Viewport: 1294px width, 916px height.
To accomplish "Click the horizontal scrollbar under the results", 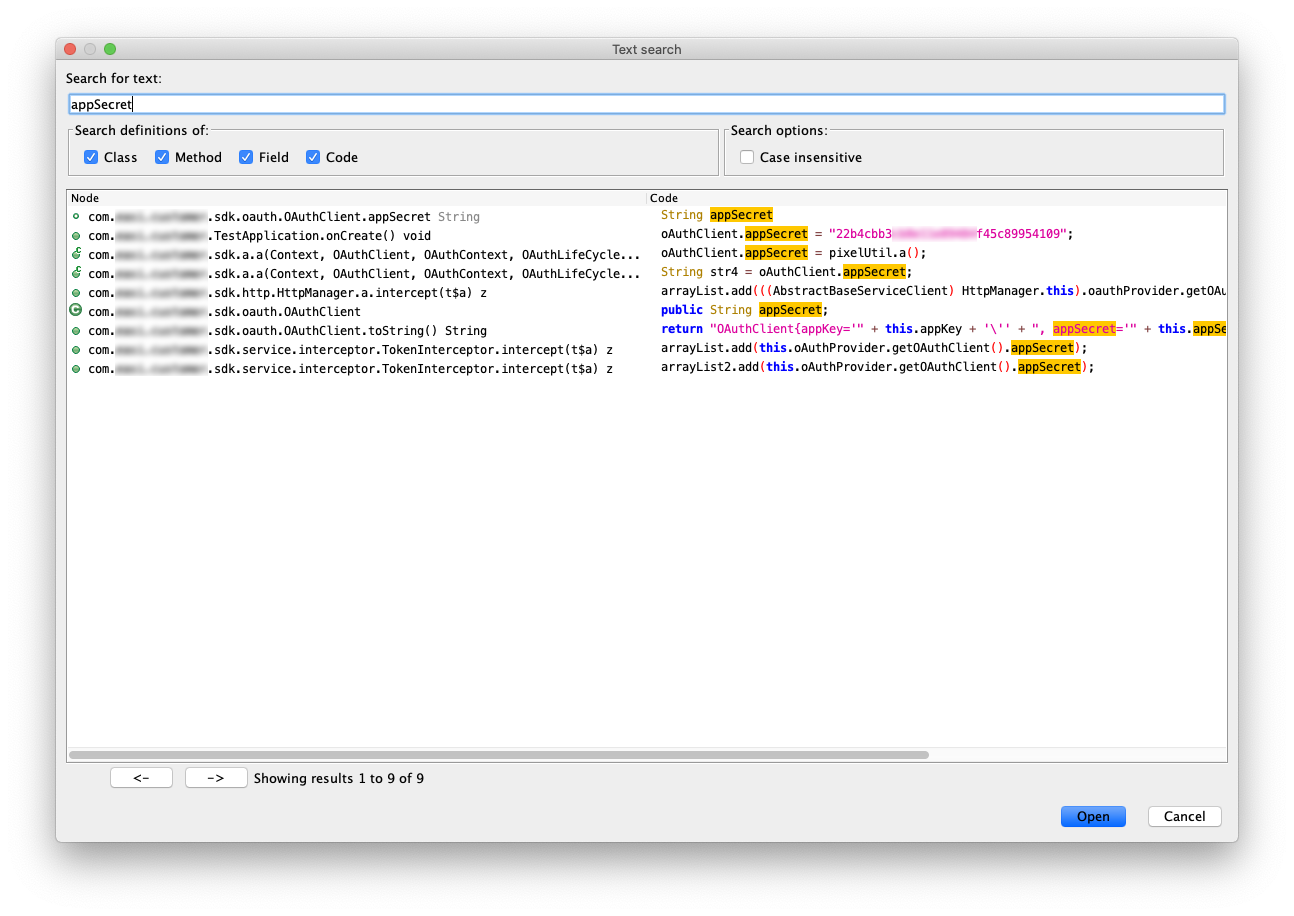I will tap(499, 755).
